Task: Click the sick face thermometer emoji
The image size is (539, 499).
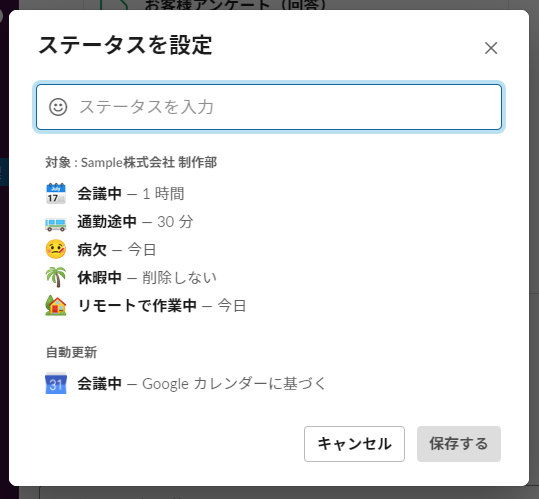Action: pos(56,249)
